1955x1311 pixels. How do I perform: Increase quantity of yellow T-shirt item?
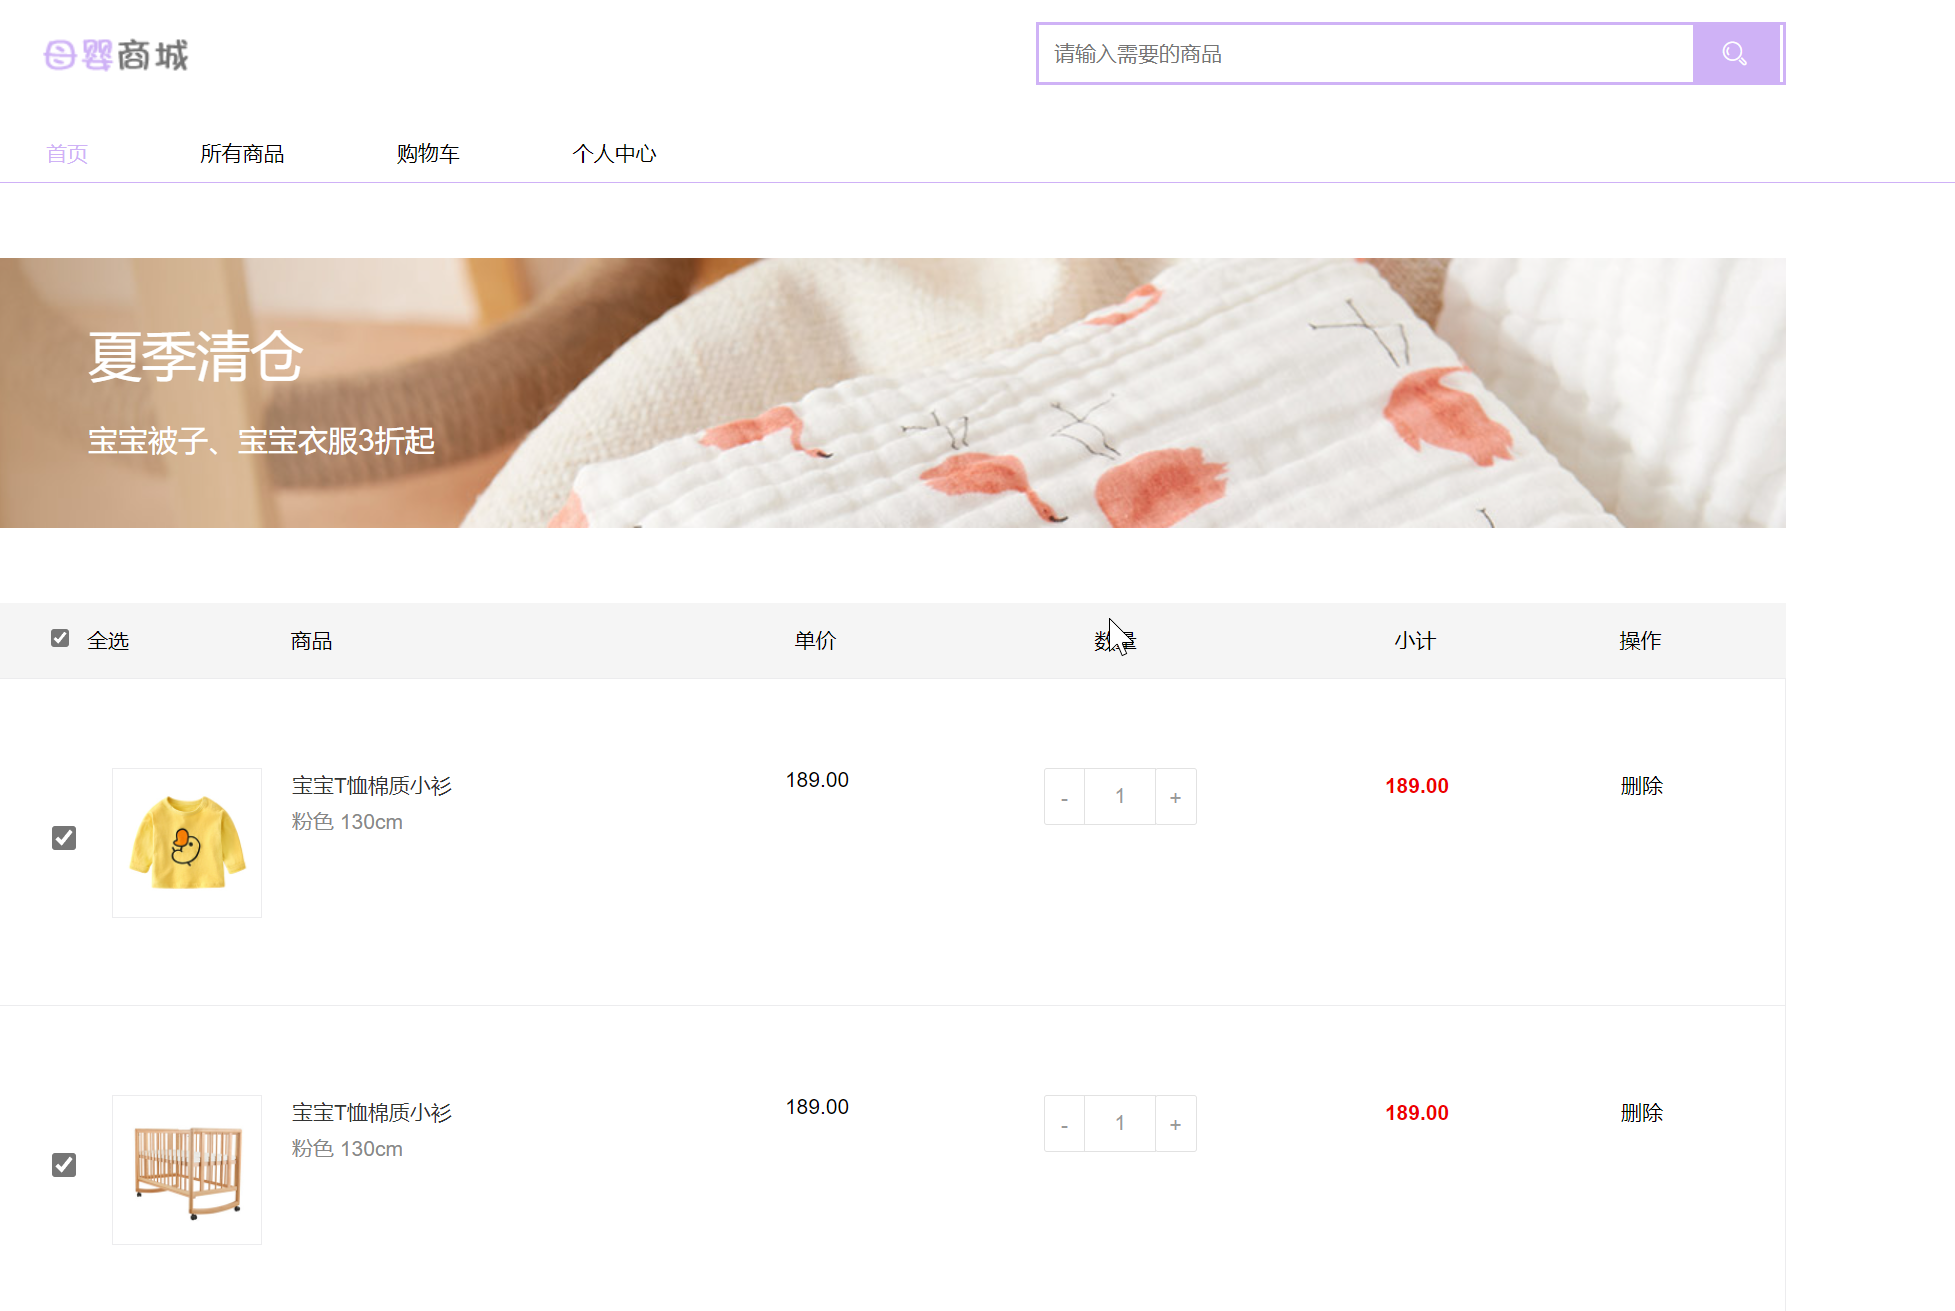click(x=1175, y=797)
